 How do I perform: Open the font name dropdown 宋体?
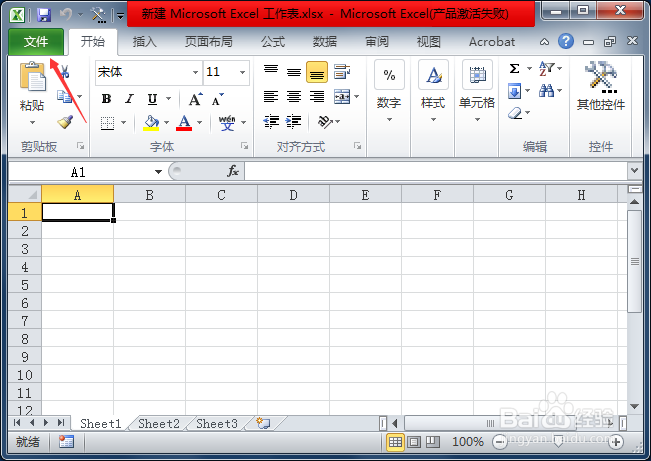coord(195,72)
